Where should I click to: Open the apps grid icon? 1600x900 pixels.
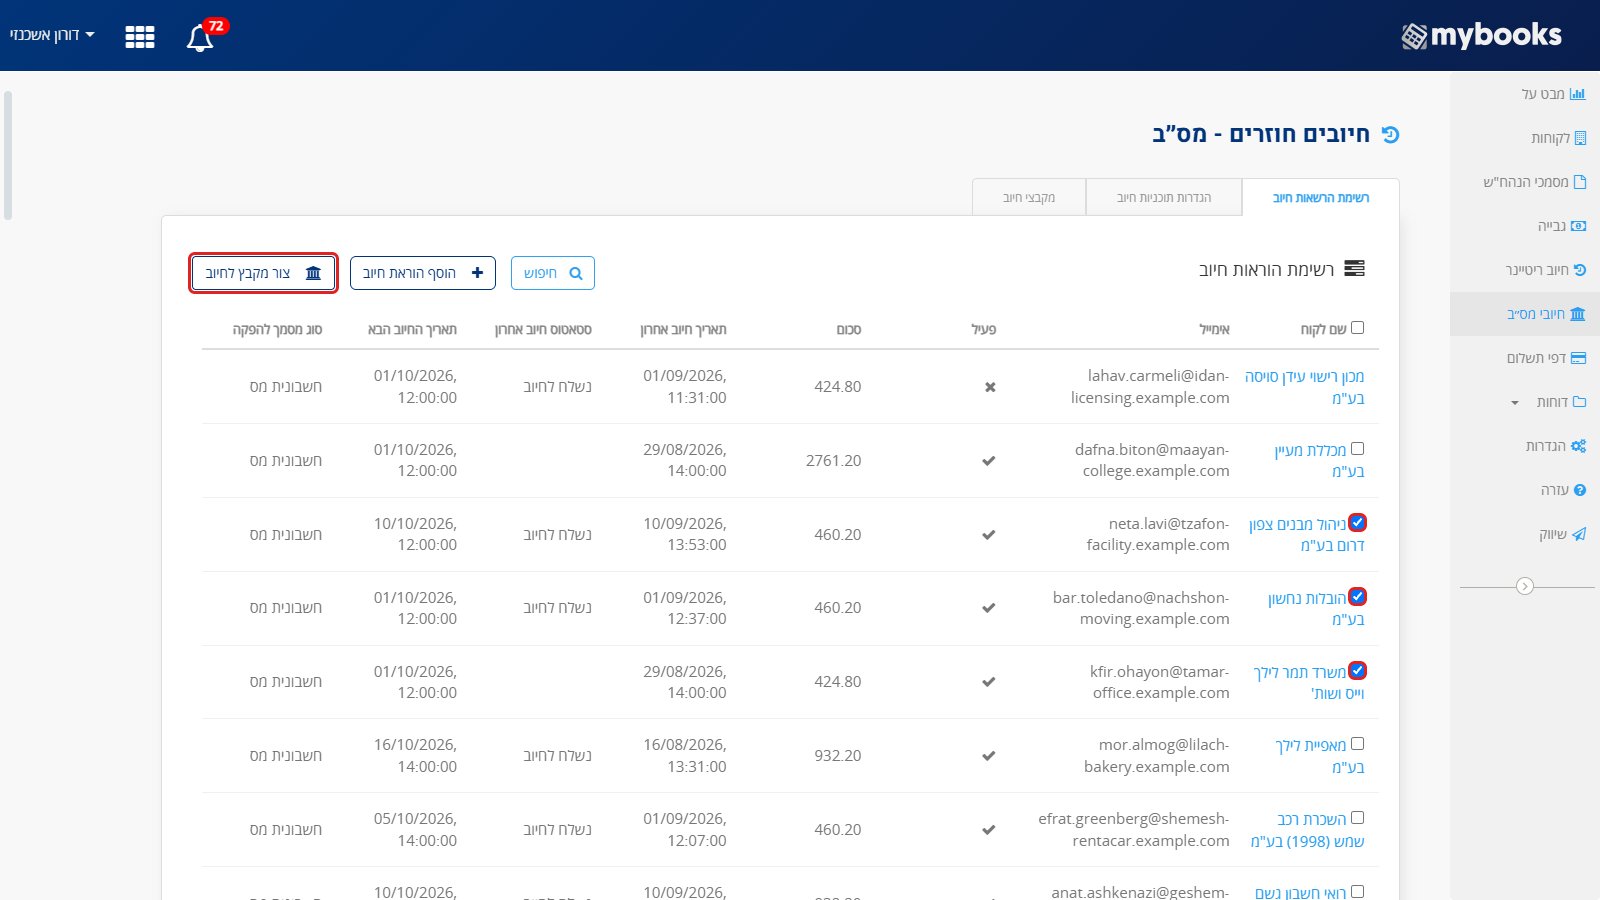[x=139, y=37]
